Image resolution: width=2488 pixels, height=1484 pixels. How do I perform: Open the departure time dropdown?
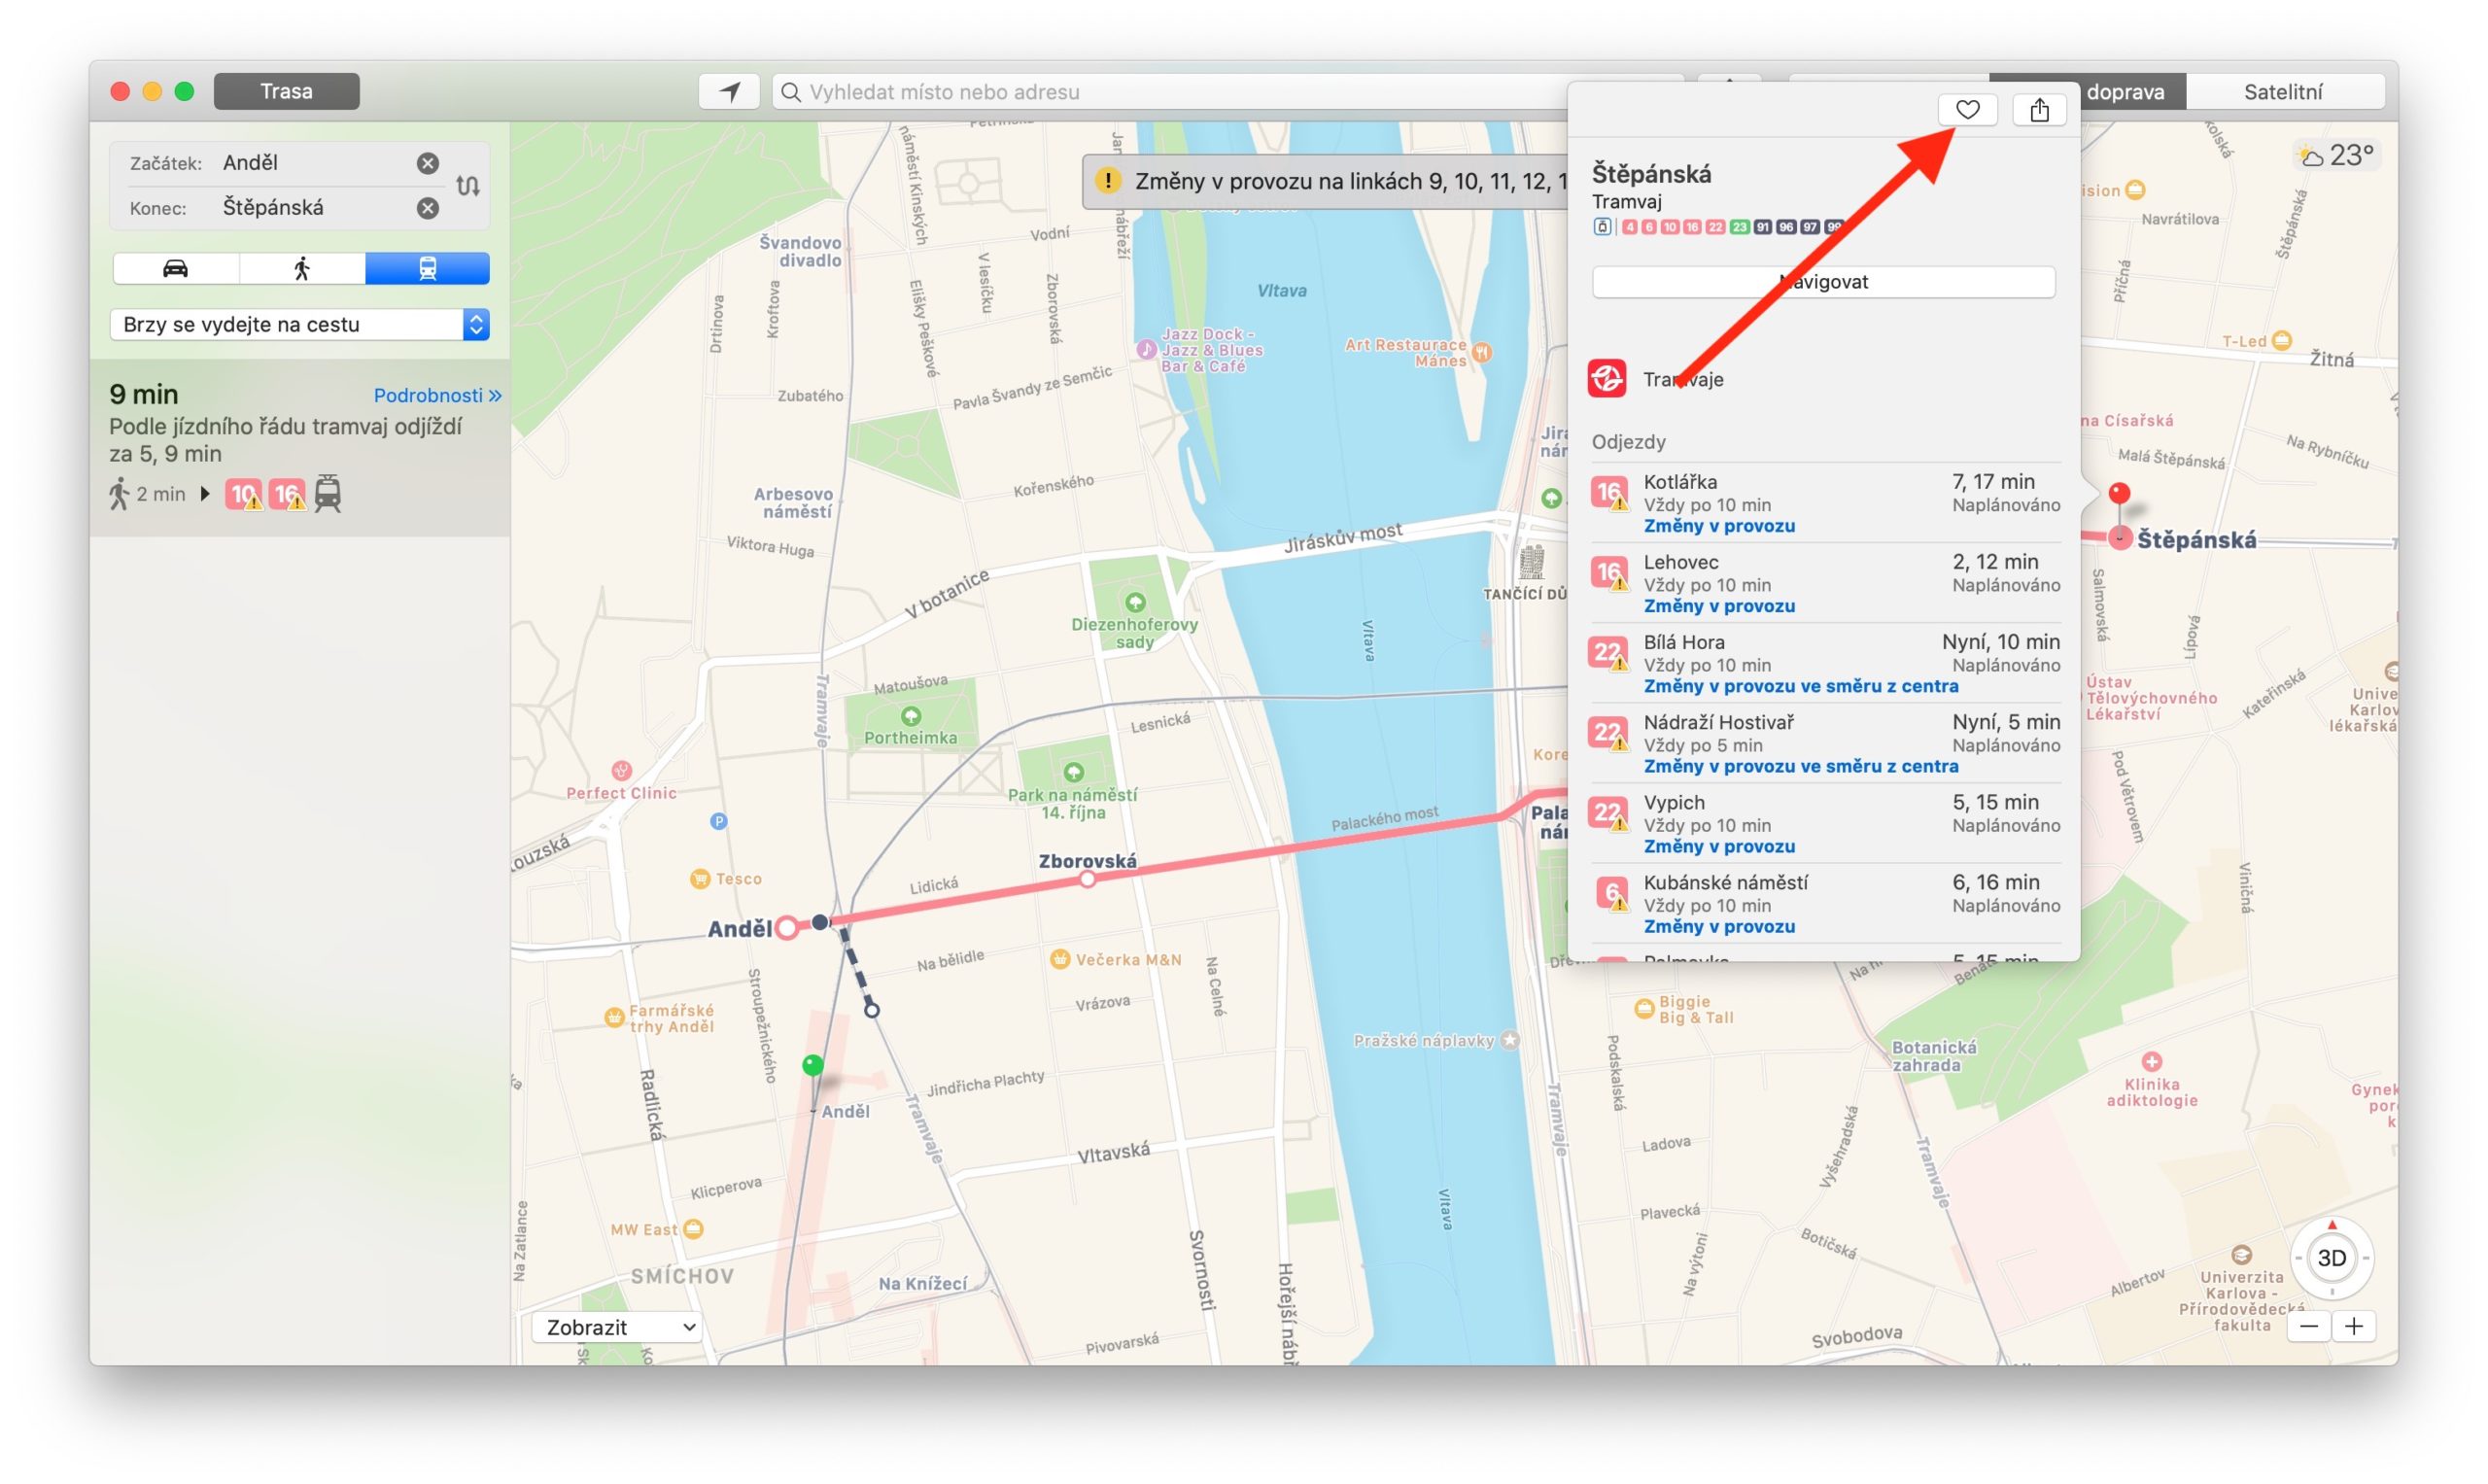point(299,324)
